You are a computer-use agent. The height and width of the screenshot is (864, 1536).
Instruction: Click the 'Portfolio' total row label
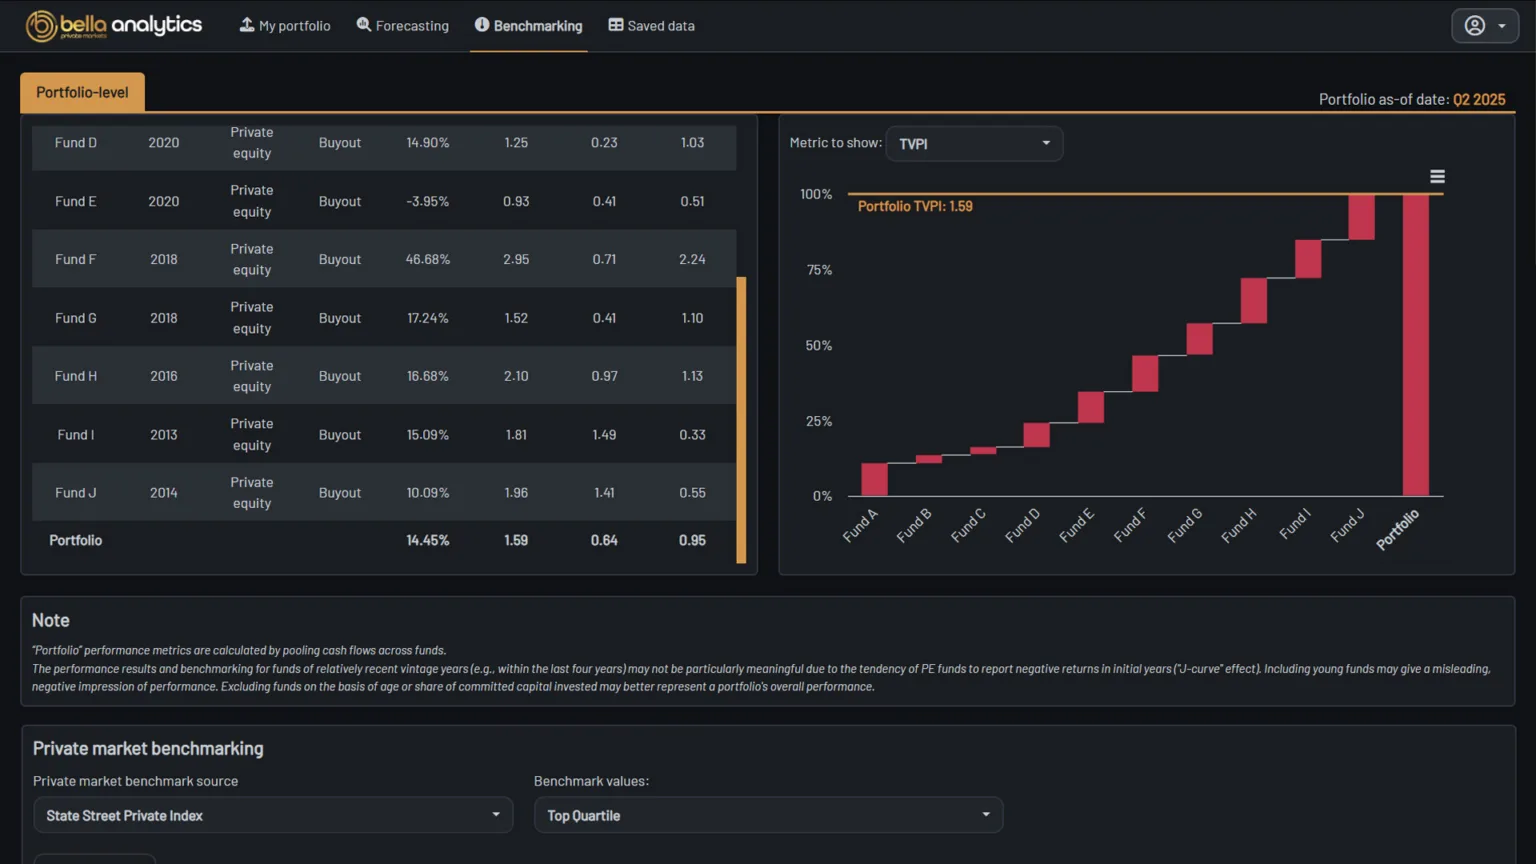[x=76, y=540]
